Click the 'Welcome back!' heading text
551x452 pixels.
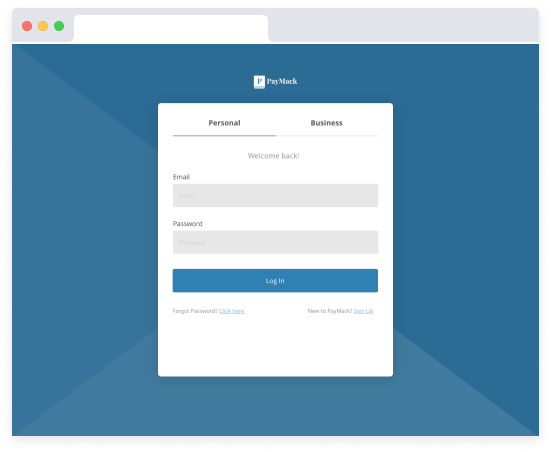coord(273,156)
